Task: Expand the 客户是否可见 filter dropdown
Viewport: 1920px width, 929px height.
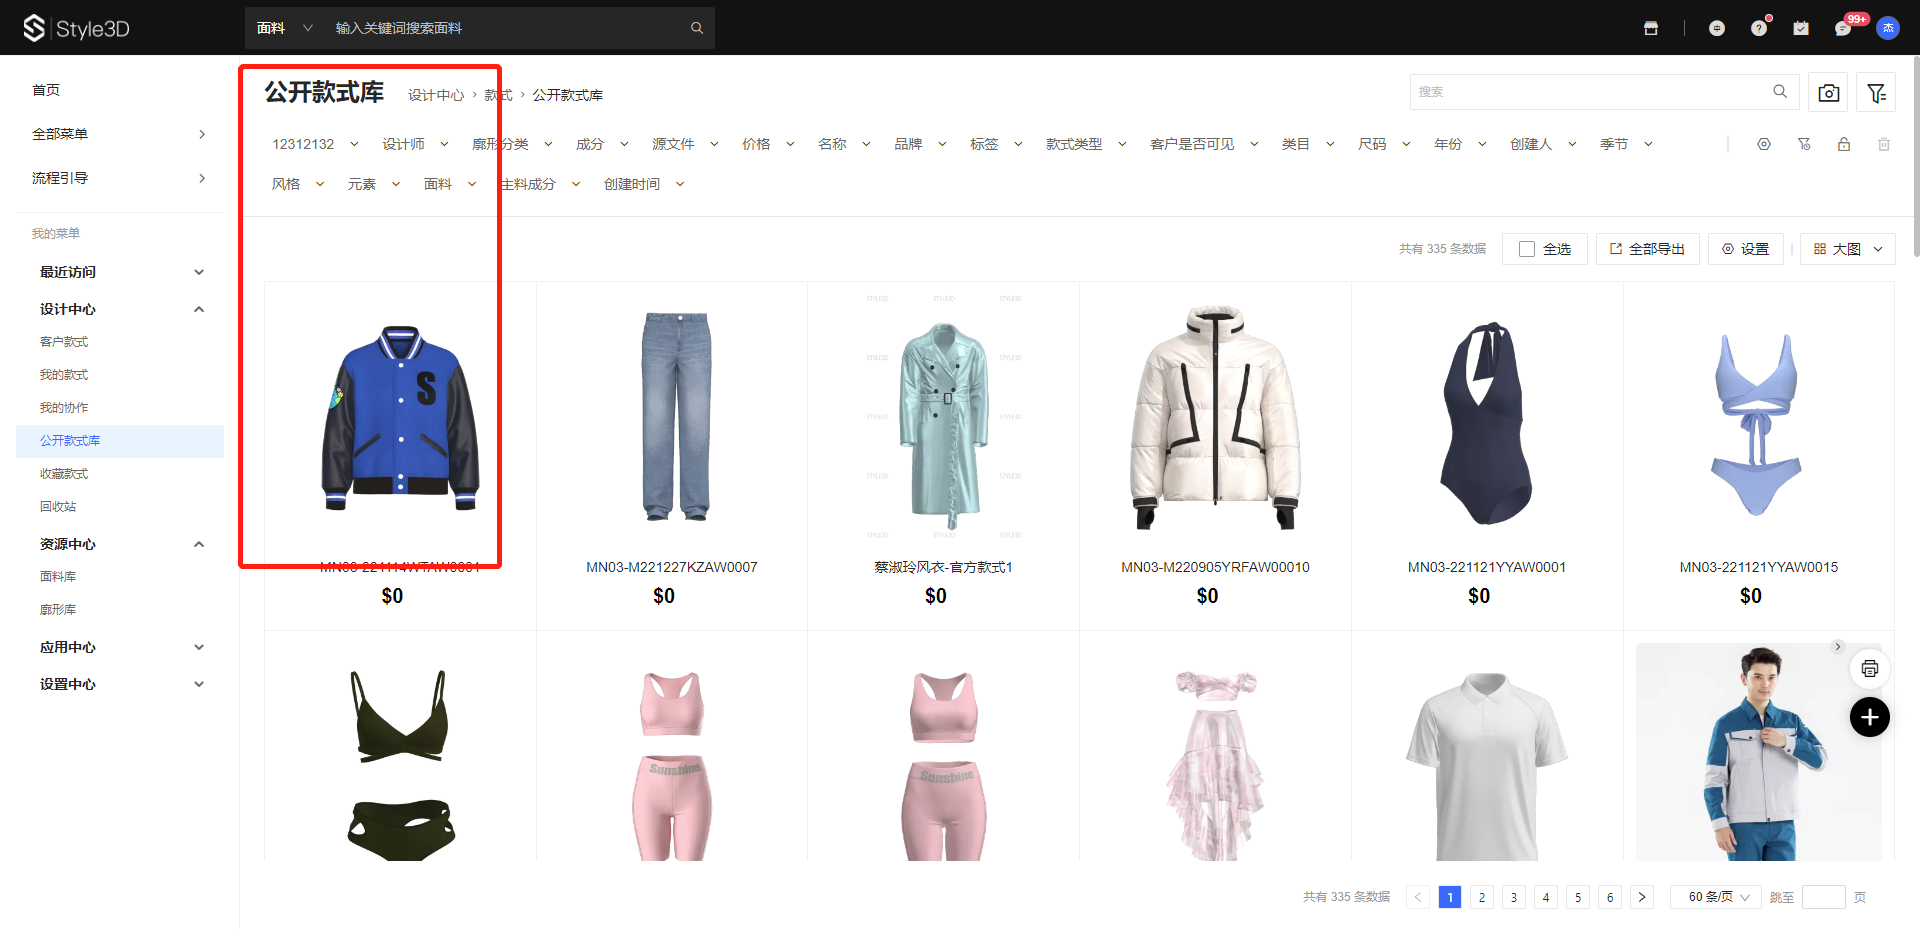Action: (1204, 144)
